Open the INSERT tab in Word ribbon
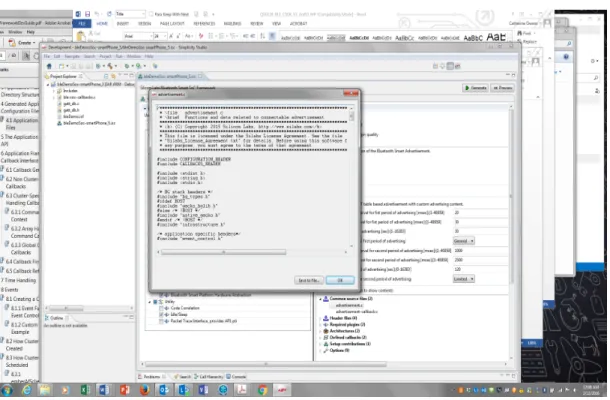Viewport: 610px width, 400px height. click(123, 24)
